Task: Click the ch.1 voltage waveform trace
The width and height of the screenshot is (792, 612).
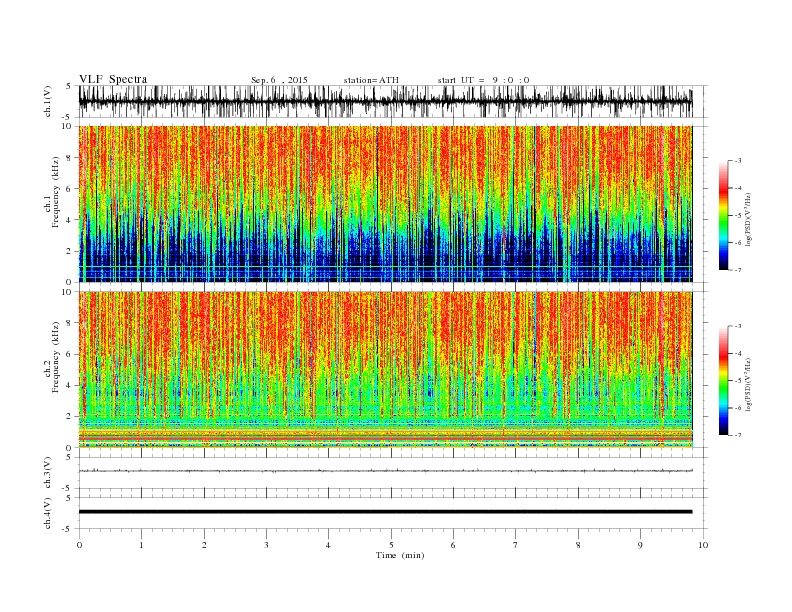Action: [385, 101]
